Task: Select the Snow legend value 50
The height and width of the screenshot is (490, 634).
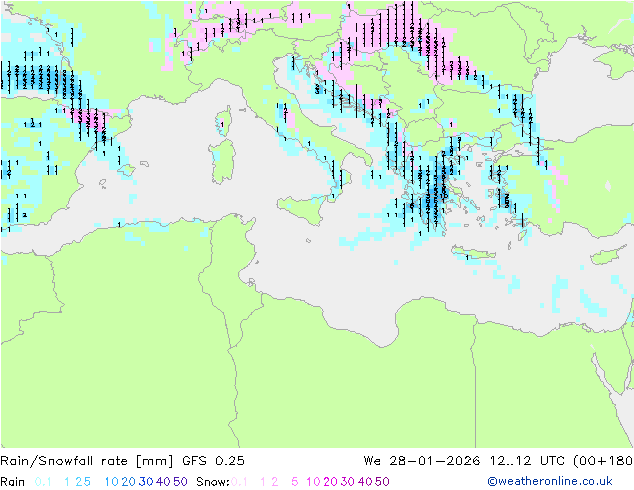Action: (x=382, y=482)
